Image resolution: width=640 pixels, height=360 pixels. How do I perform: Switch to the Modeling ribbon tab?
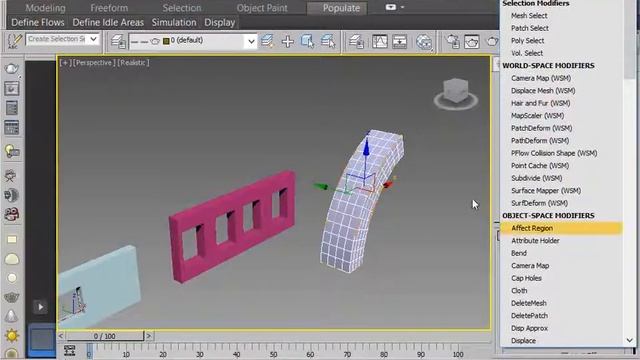click(45, 8)
